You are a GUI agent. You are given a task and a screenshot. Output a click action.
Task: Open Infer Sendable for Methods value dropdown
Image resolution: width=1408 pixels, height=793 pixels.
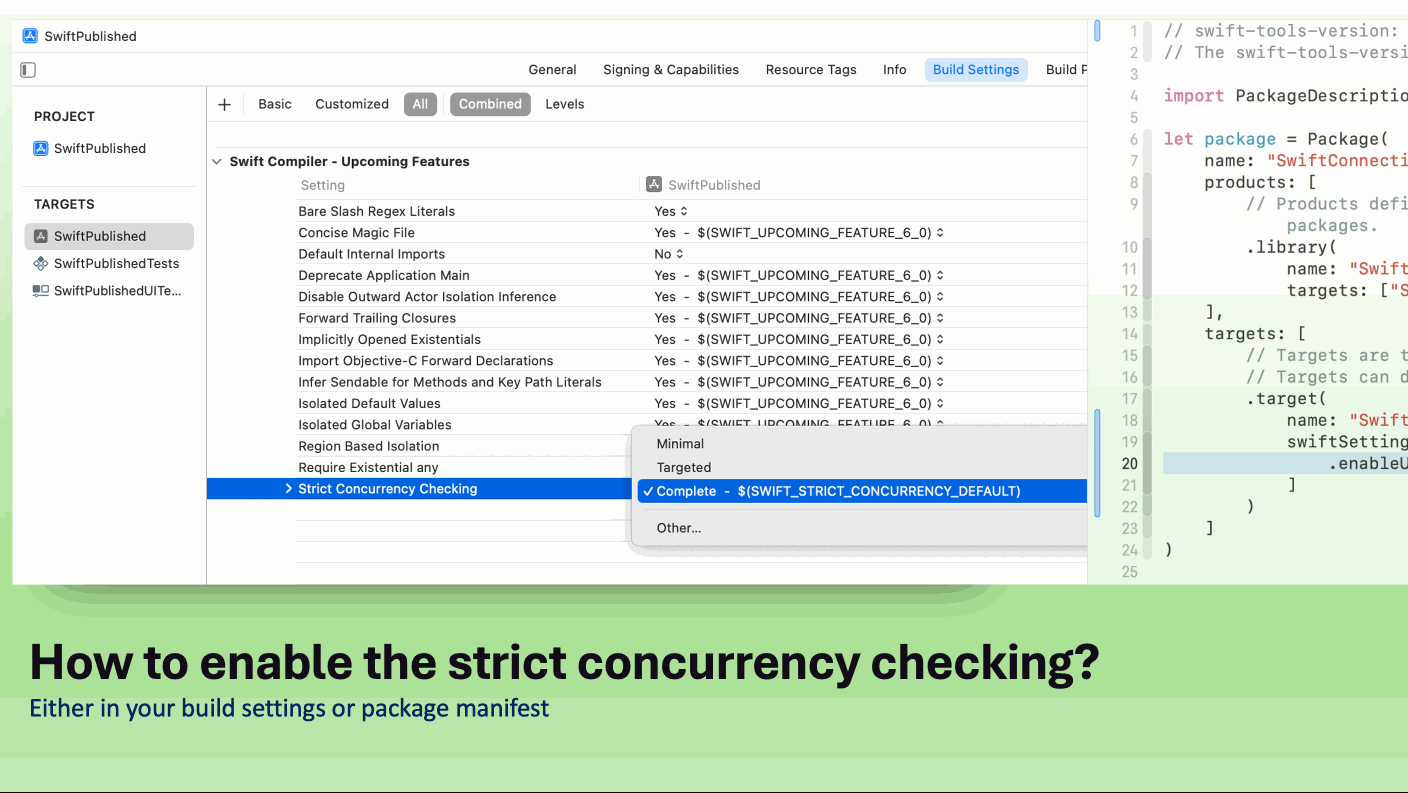(799, 382)
